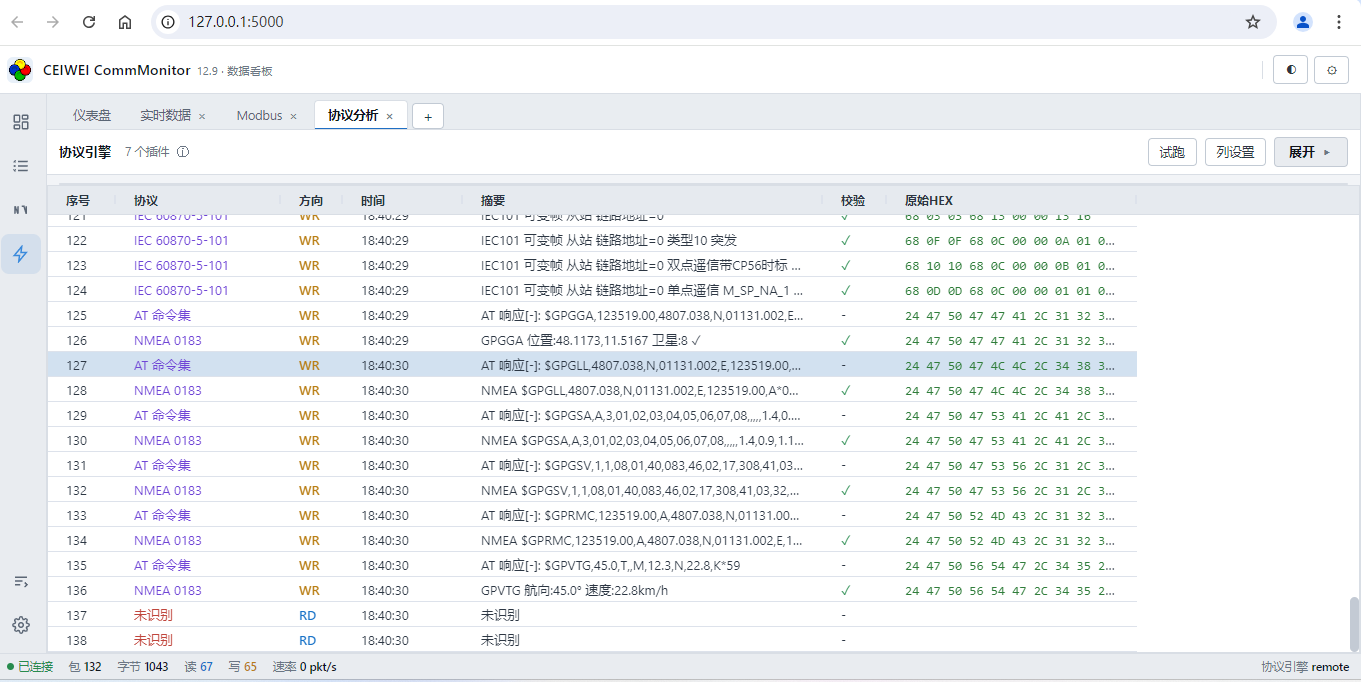Click the sidebar collapse list icon

[20, 581]
